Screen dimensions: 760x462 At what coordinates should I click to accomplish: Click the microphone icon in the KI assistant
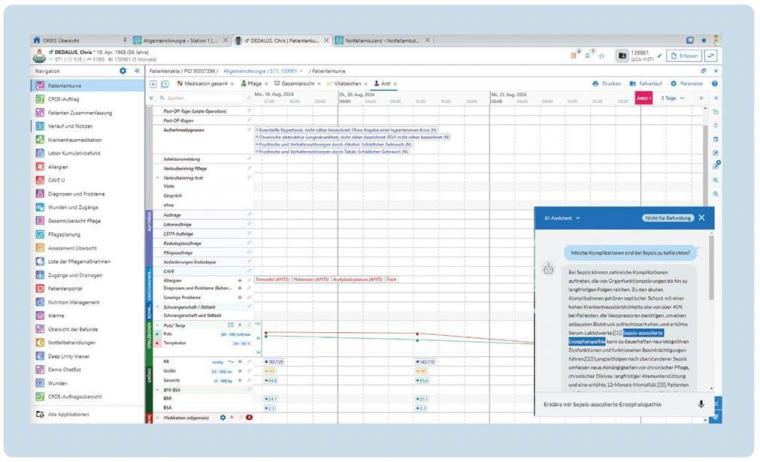pos(701,404)
